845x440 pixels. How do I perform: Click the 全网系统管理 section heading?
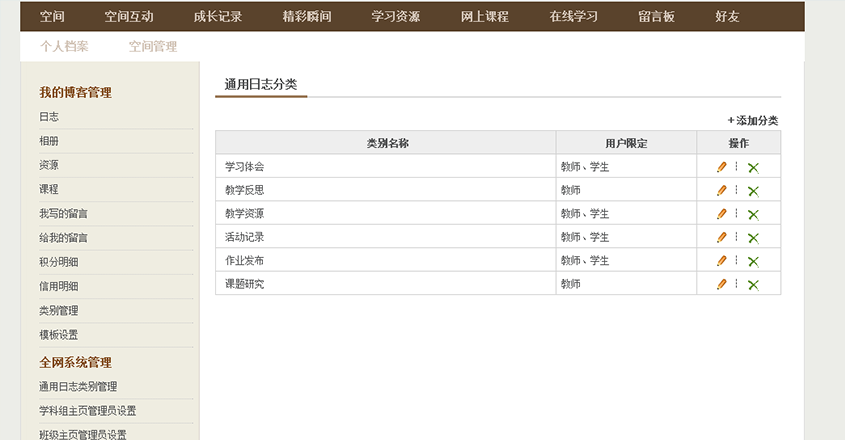[x=75, y=362]
